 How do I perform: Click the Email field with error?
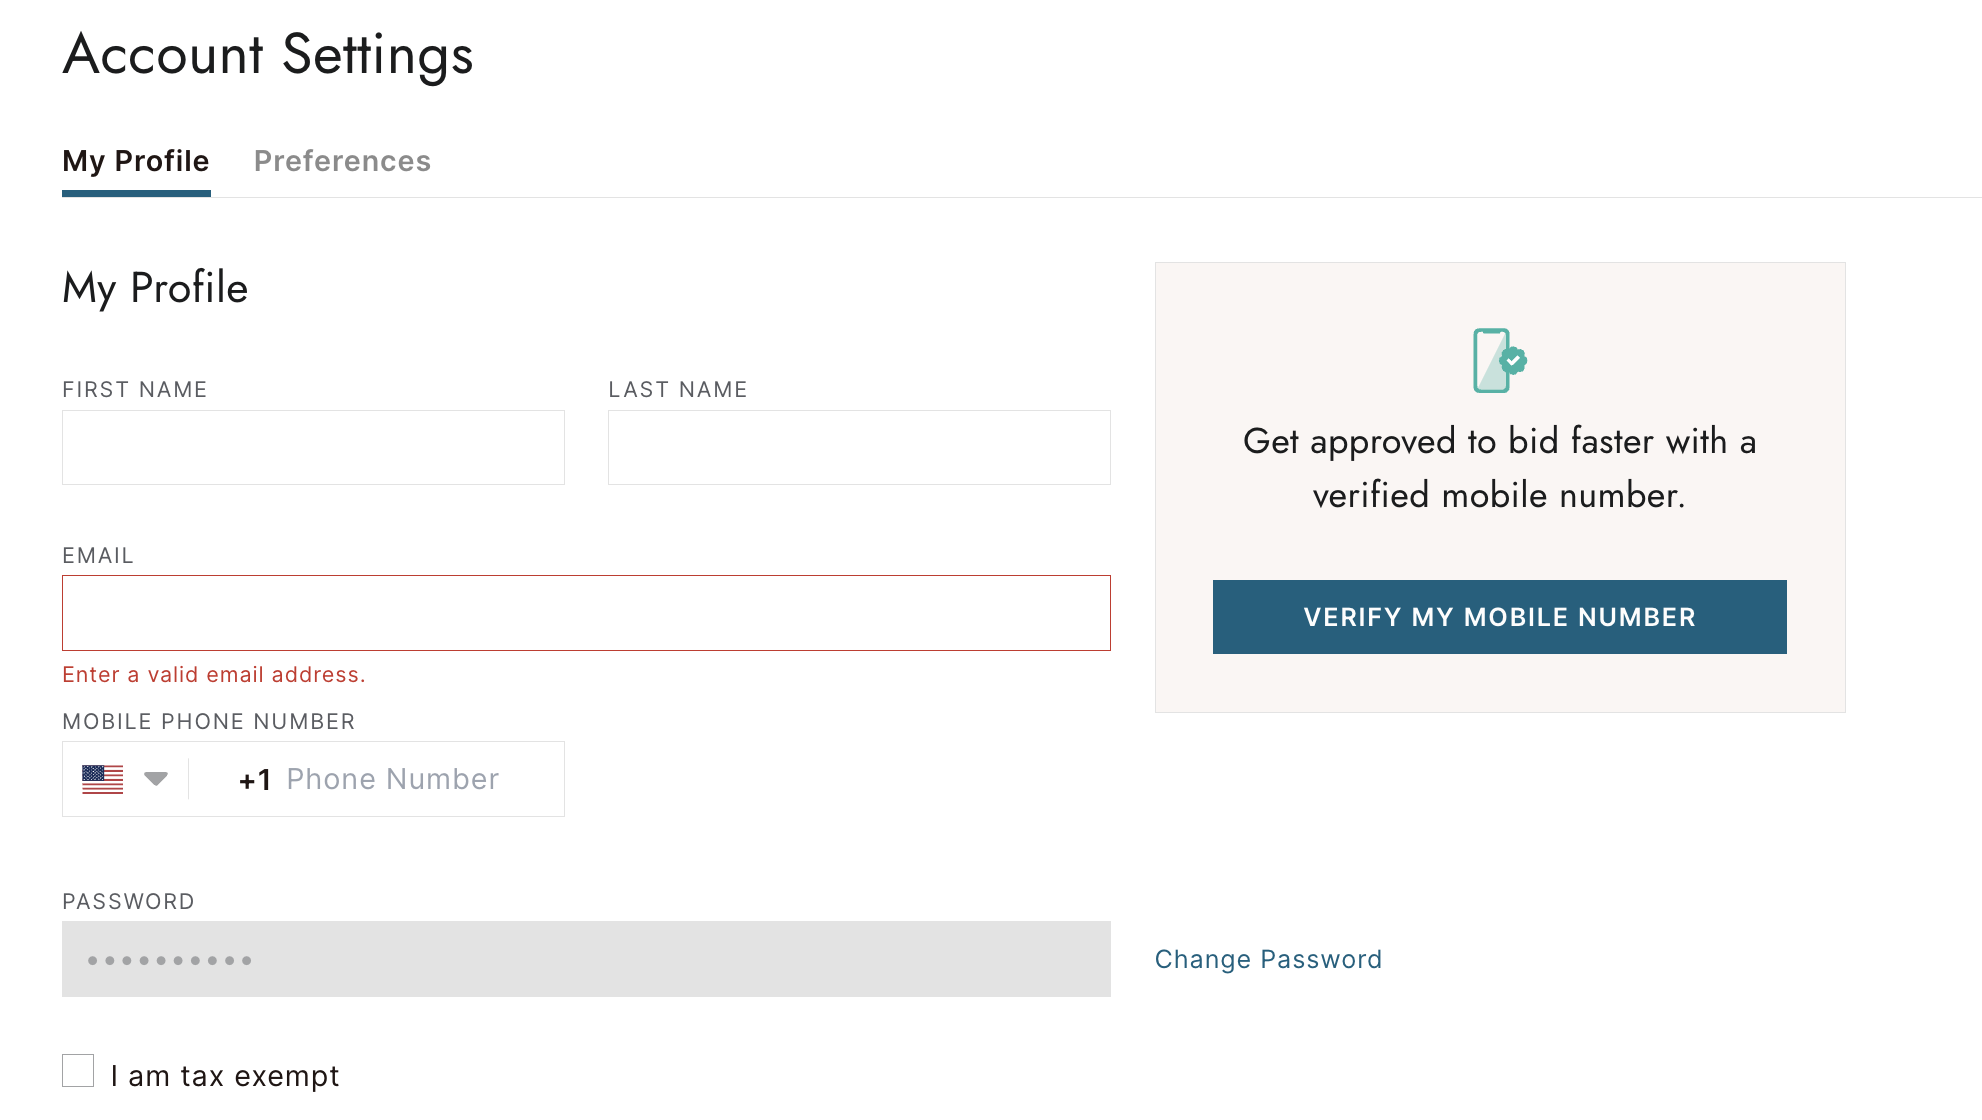586,613
